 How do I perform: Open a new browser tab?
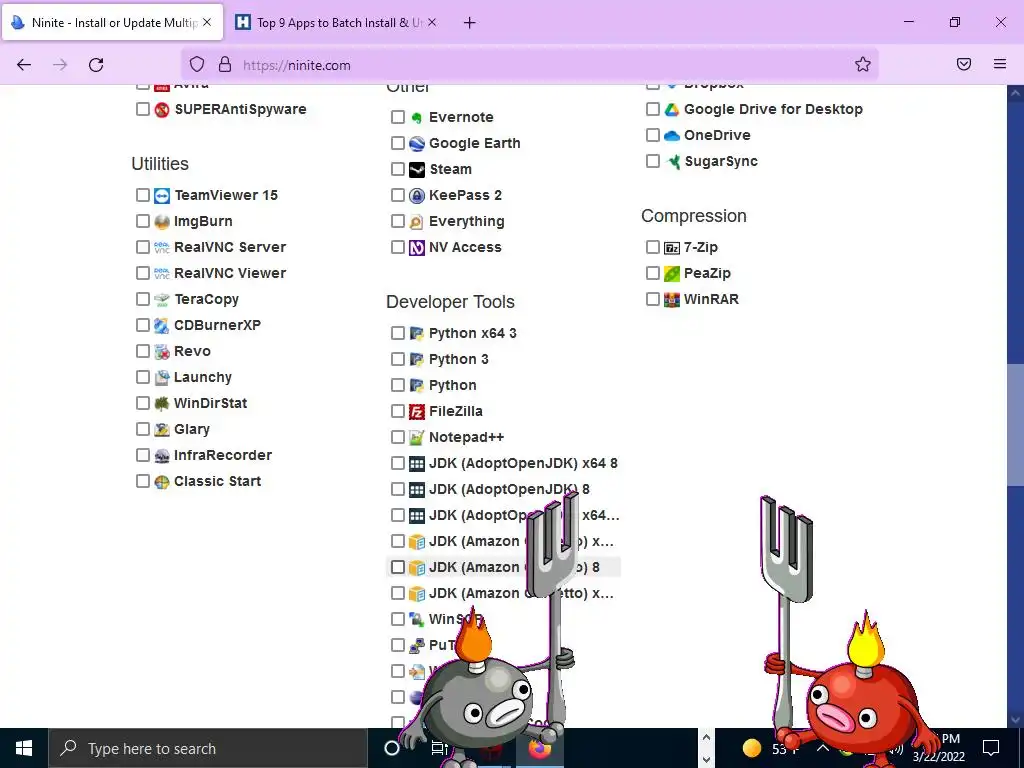tap(470, 23)
